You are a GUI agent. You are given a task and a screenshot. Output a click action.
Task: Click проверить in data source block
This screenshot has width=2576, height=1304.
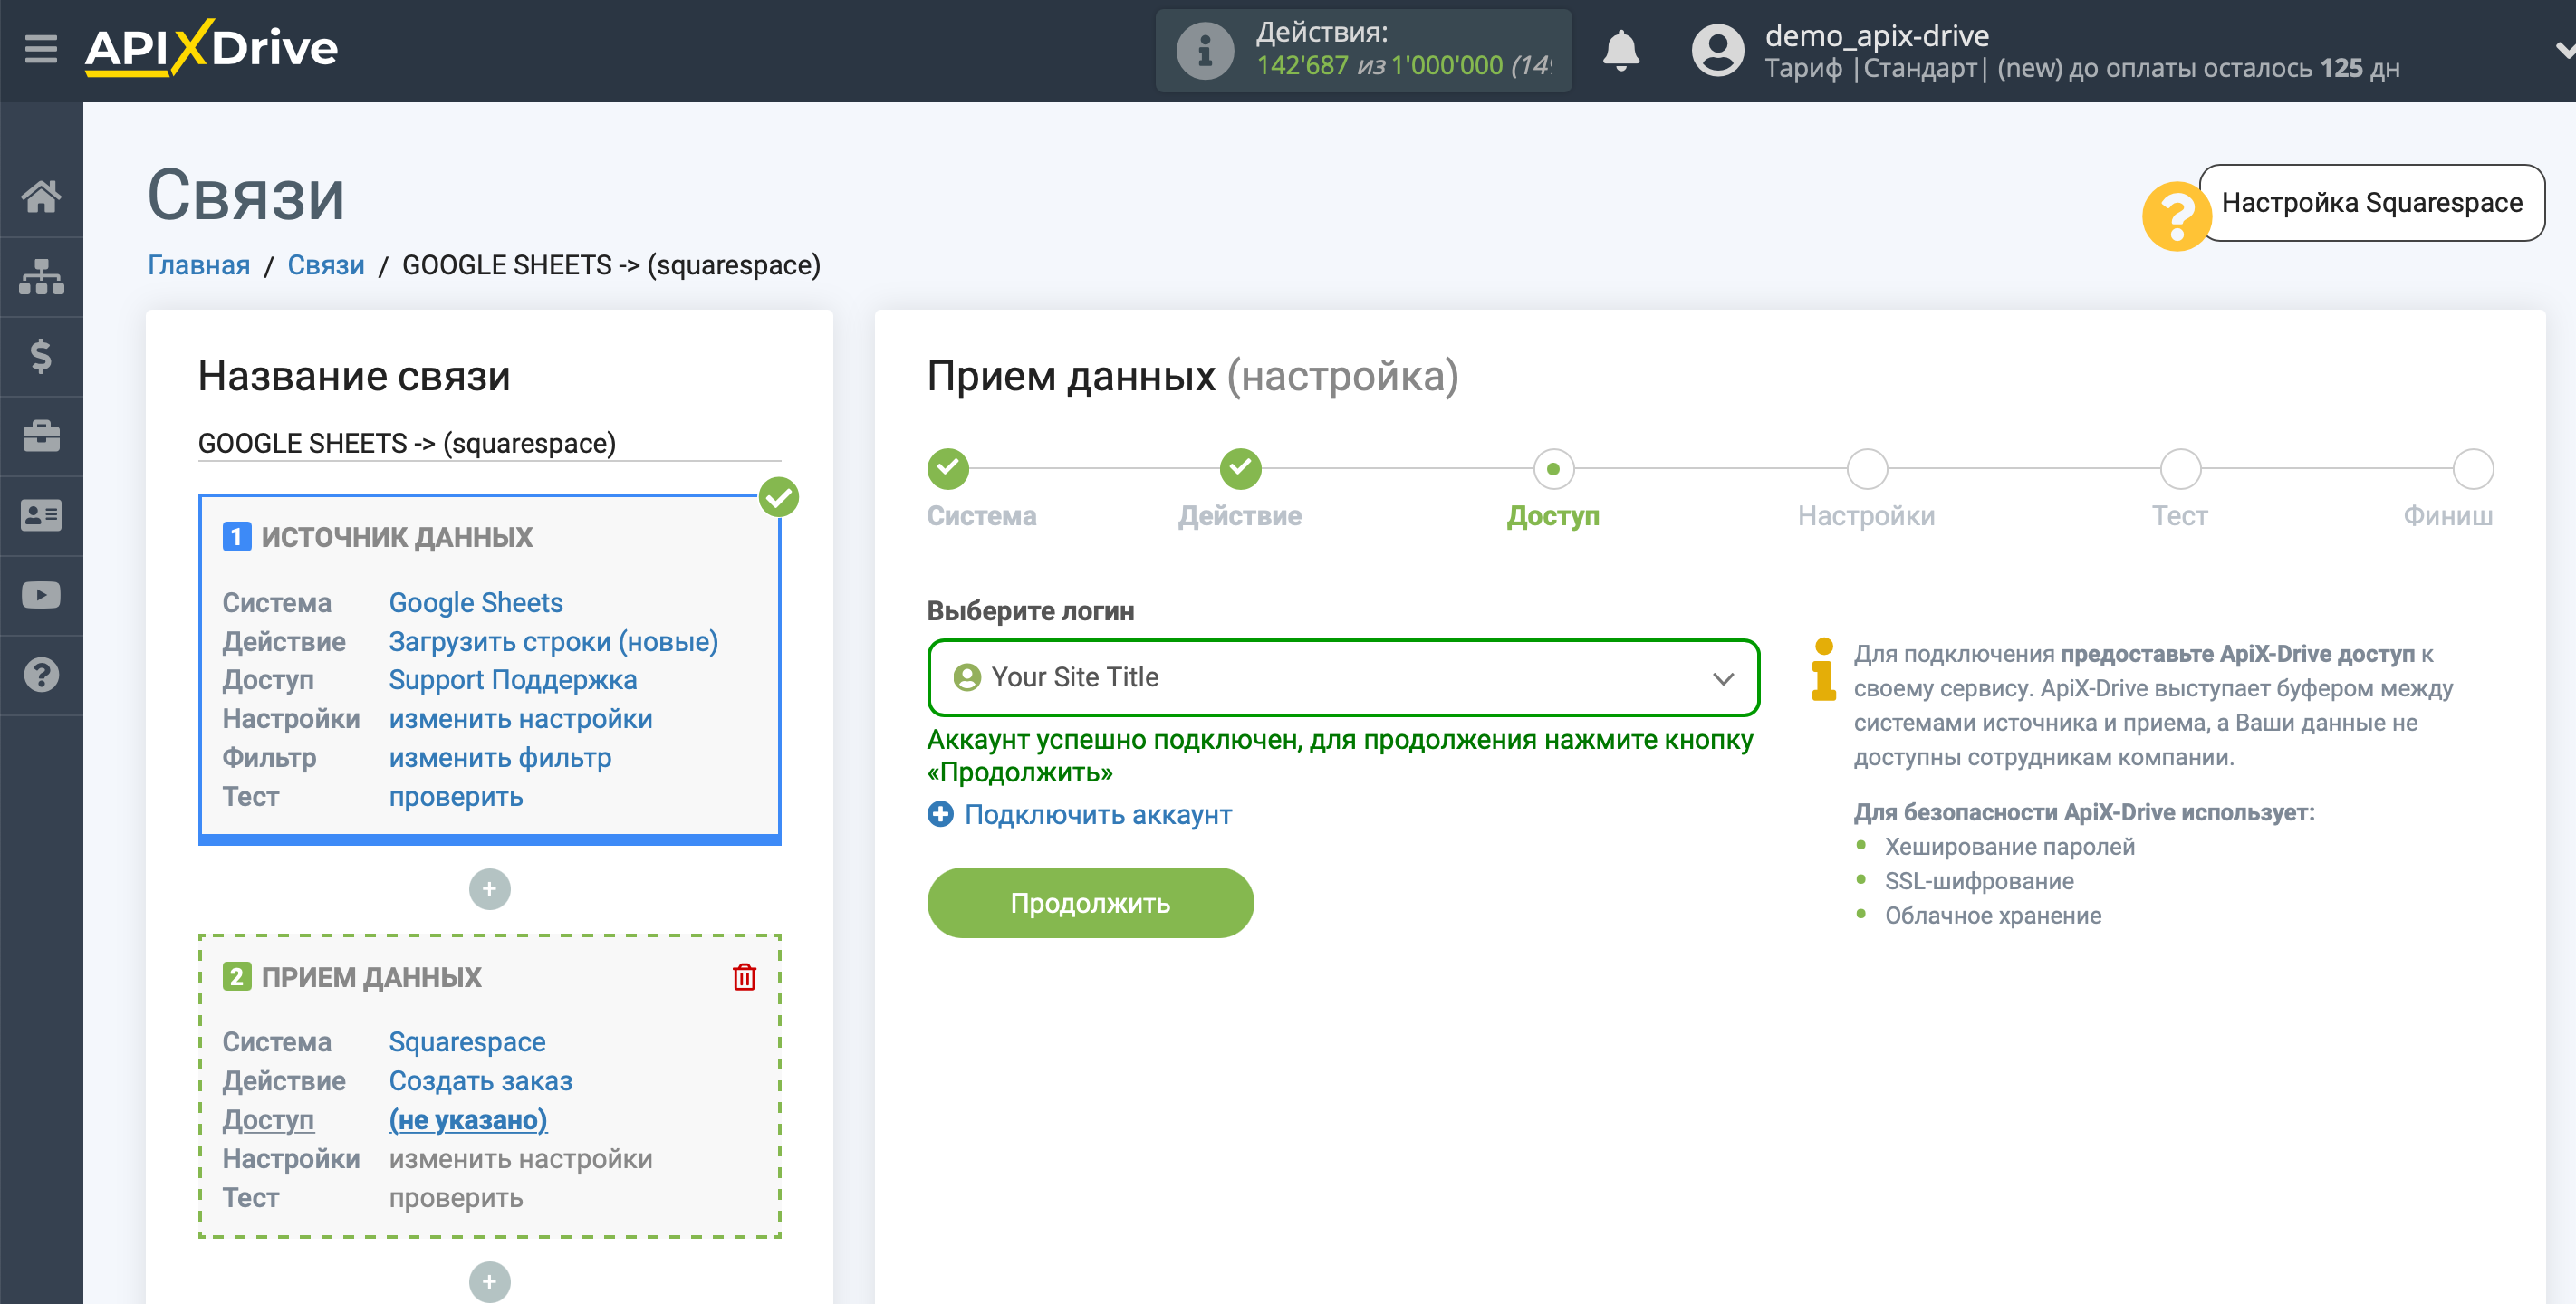click(456, 797)
